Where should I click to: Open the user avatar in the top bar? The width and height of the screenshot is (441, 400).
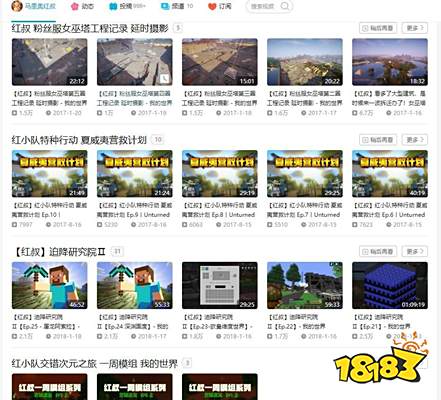coord(17,6)
